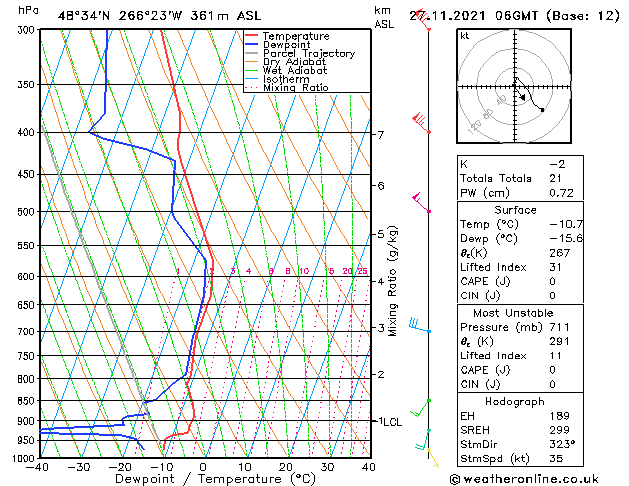
Task: Click the 'Mixing Ratio (g/kg)' axis label
Action: tap(392, 281)
